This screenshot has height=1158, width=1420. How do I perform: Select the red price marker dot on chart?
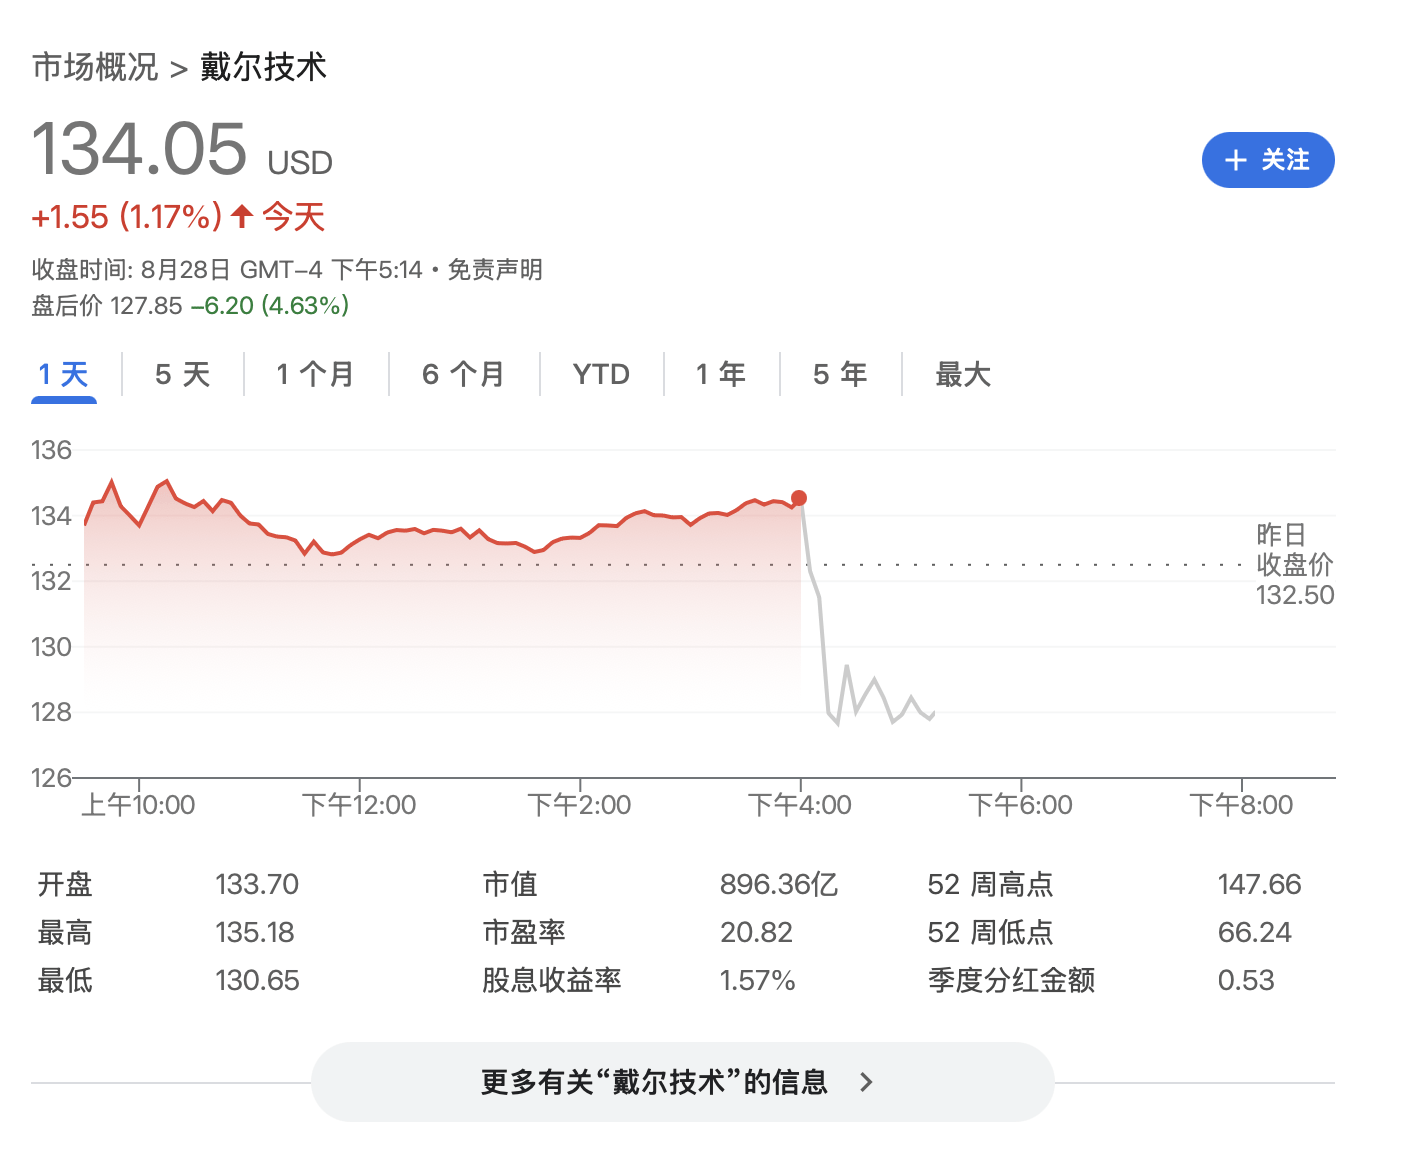click(799, 497)
